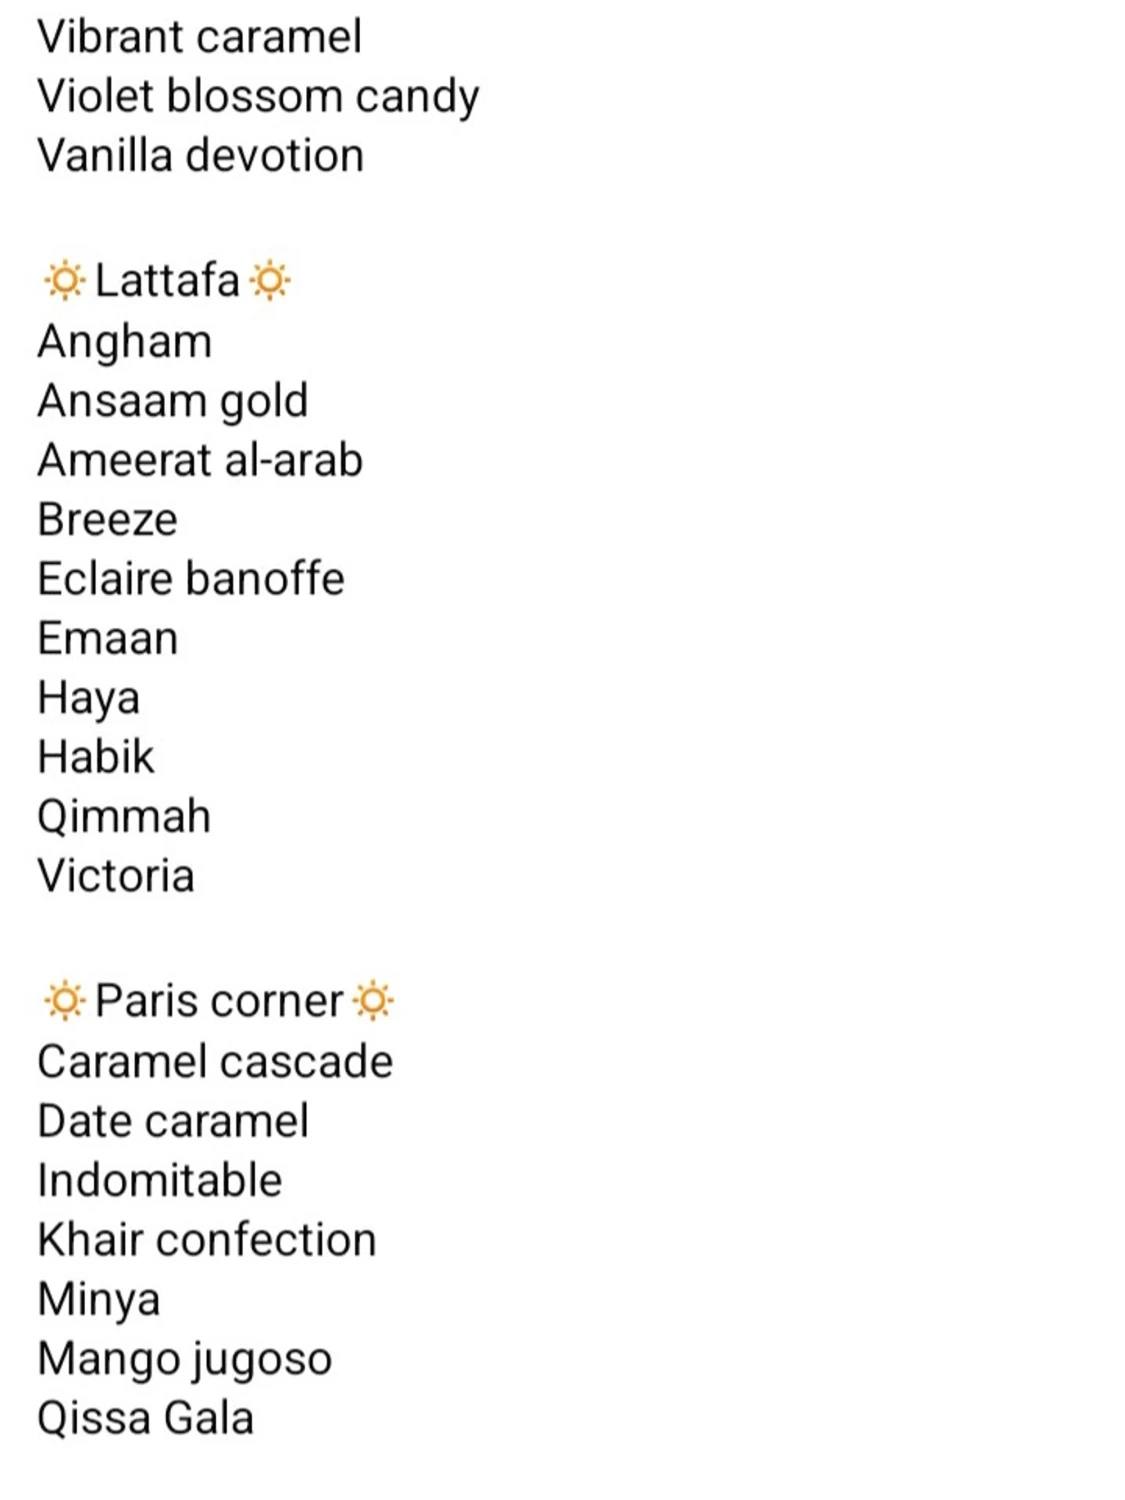Tap the Qimmah list item

tap(124, 817)
